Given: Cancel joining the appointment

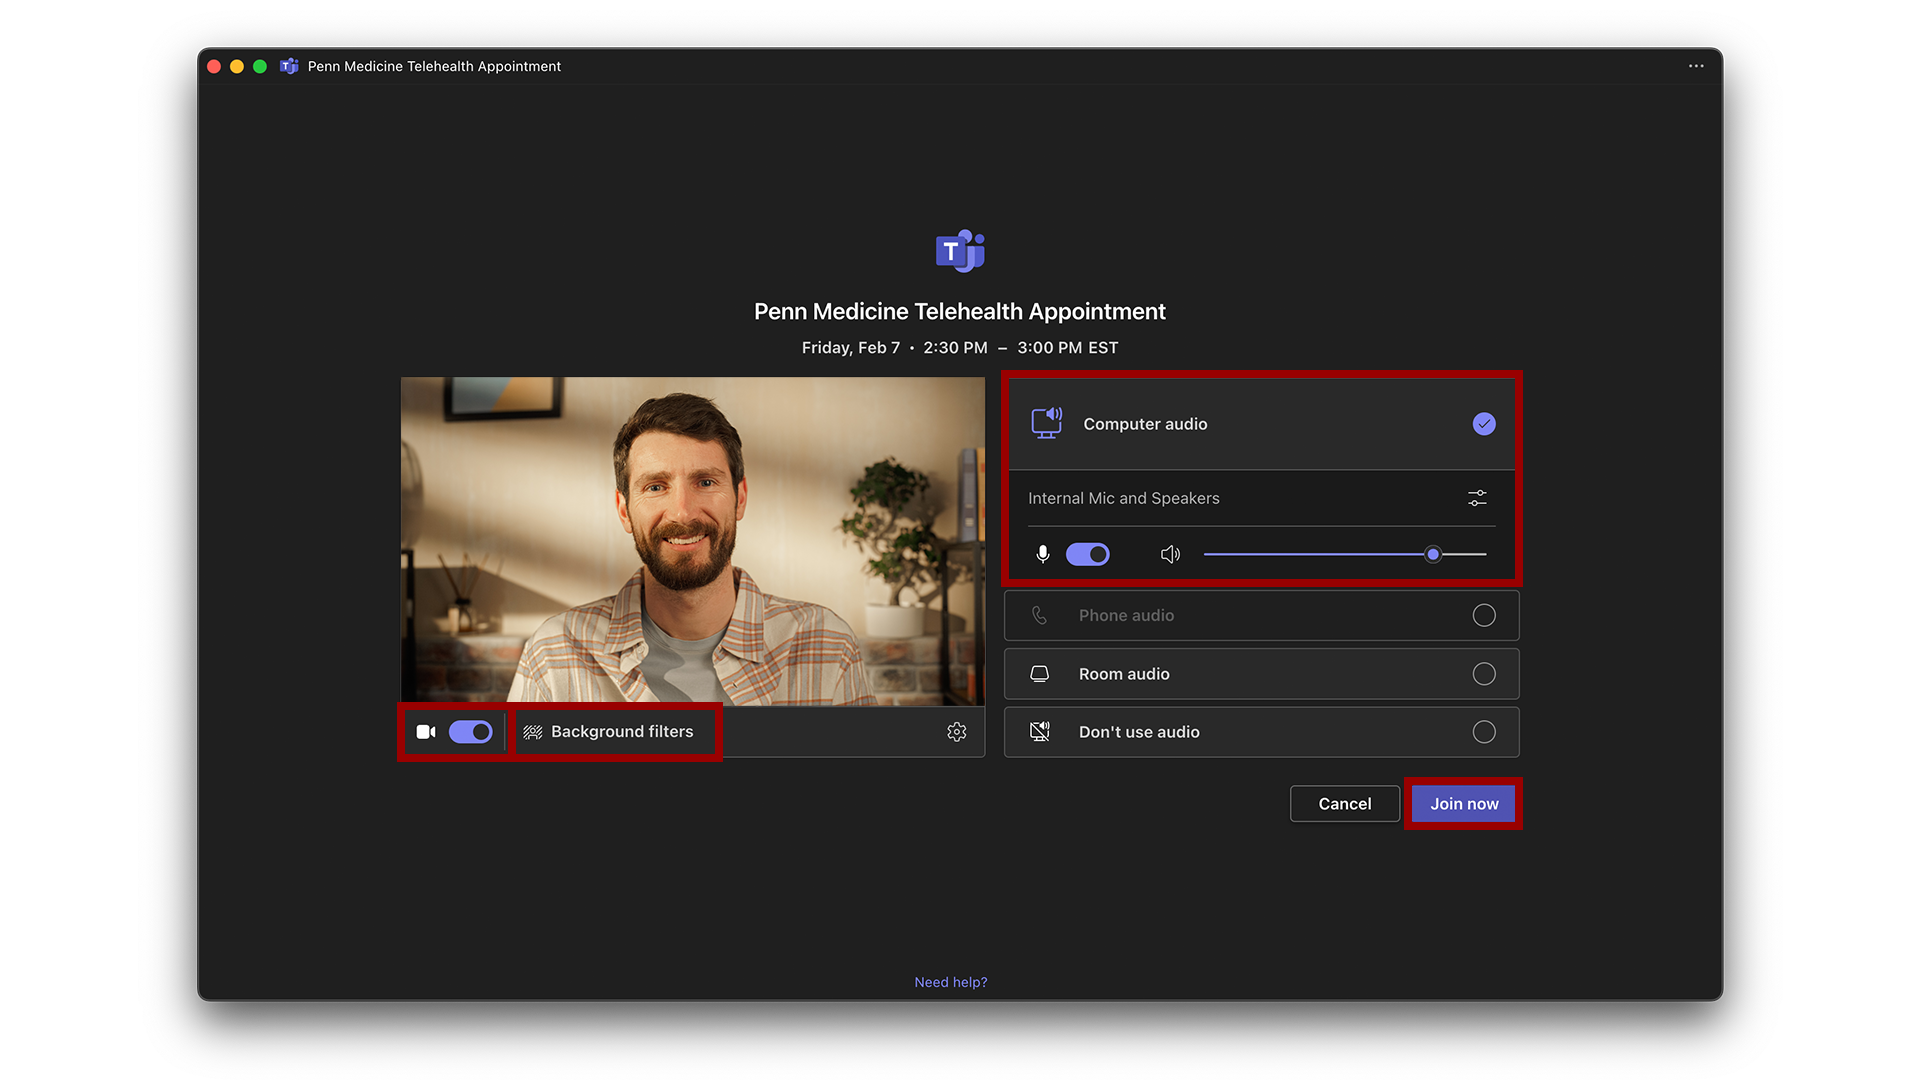Looking at the screenshot, I should pyautogui.click(x=1344, y=803).
